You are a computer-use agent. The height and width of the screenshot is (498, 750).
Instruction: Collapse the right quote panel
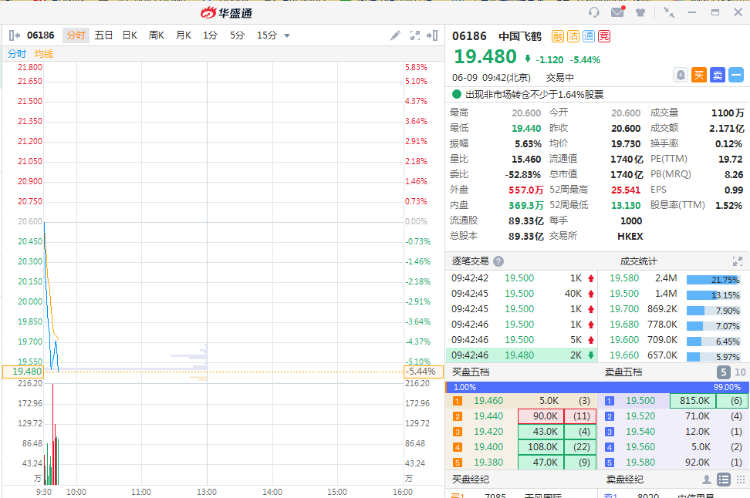point(433,35)
